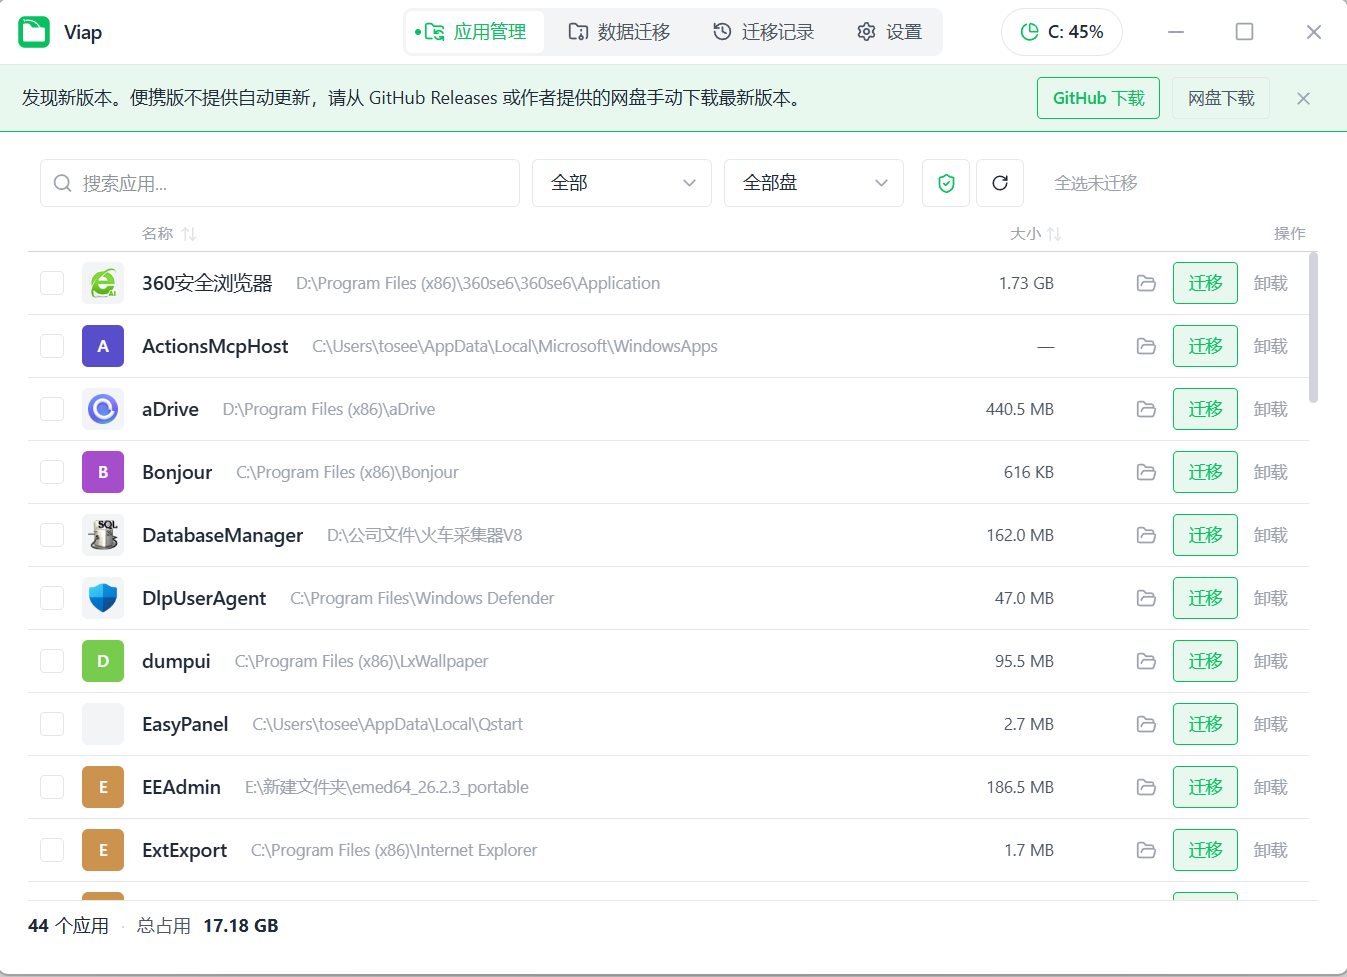Viewport: 1347px width, 977px height.
Task: Click the aDrive app icon
Action: click(103, 409)
